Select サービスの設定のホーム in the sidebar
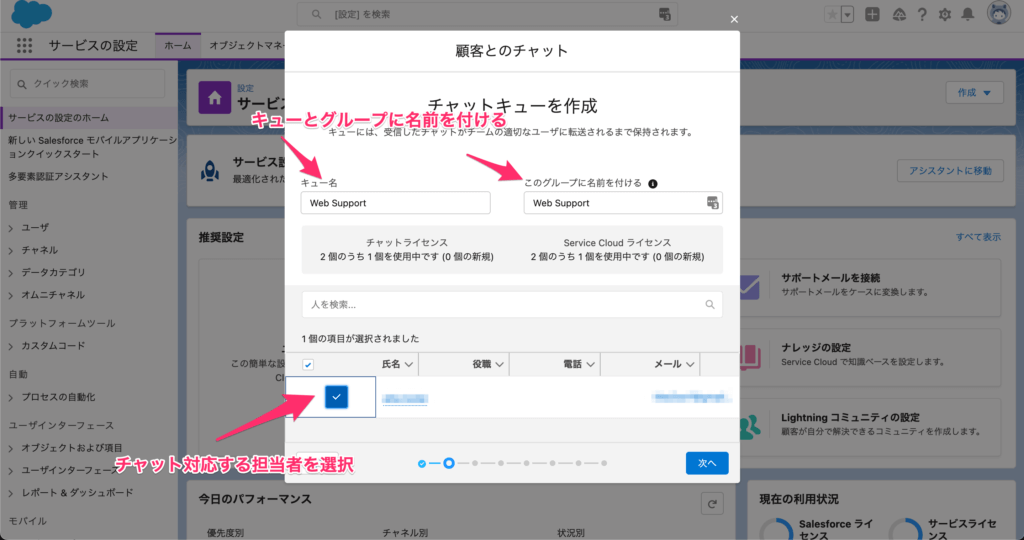This screenshot has width=1024, height=540. click(x=89, y=118)
